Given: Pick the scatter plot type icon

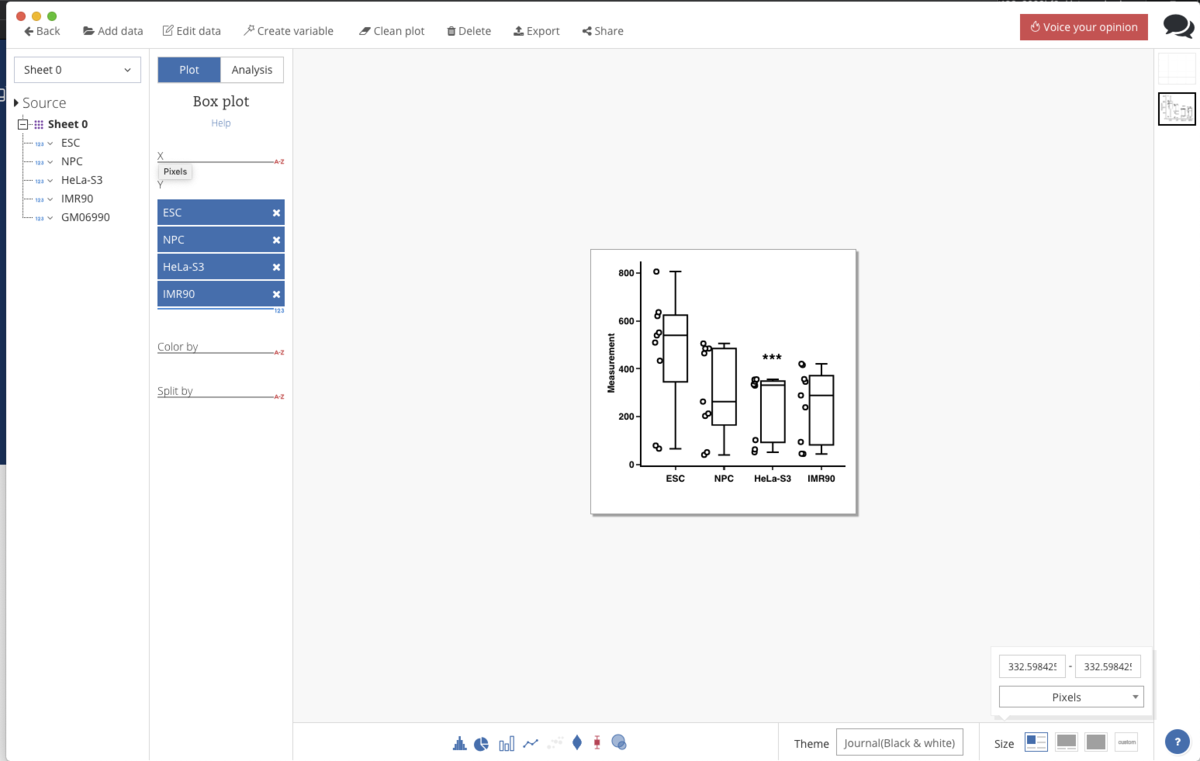Looking at the screenshot, I should pyautogui.click(x=555, y=743).
